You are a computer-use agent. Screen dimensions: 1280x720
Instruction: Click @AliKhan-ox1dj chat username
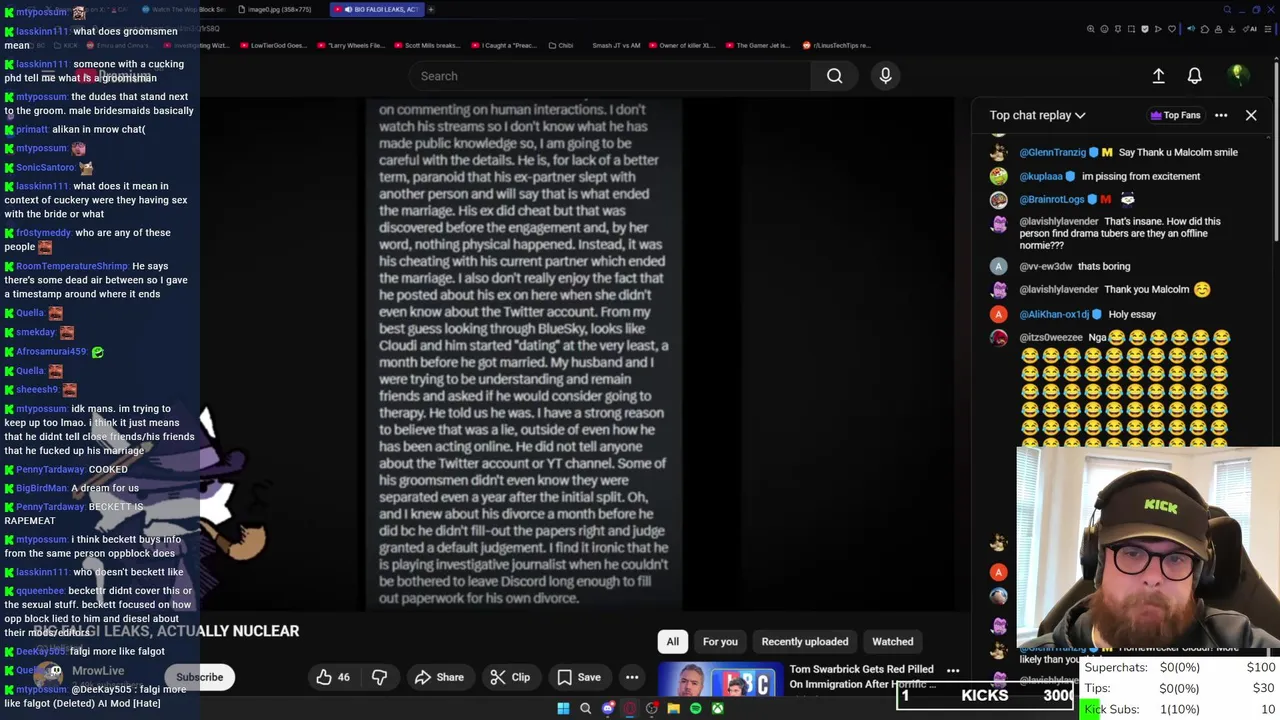[1054, 314]
